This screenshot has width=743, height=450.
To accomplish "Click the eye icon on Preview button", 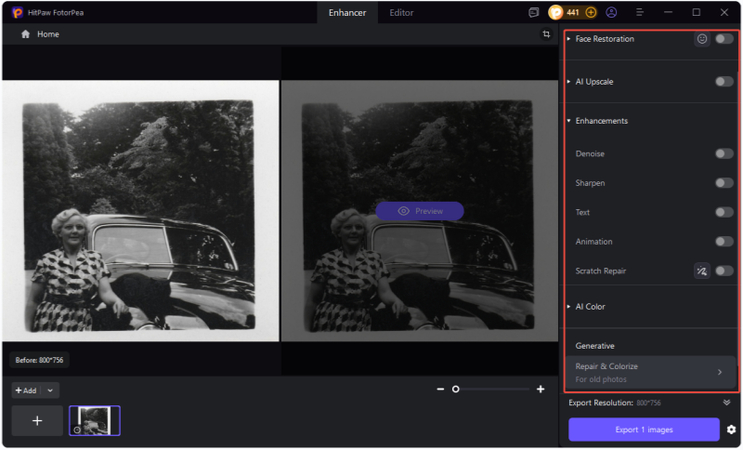I will pyautogui.click(x=403, y=211).
